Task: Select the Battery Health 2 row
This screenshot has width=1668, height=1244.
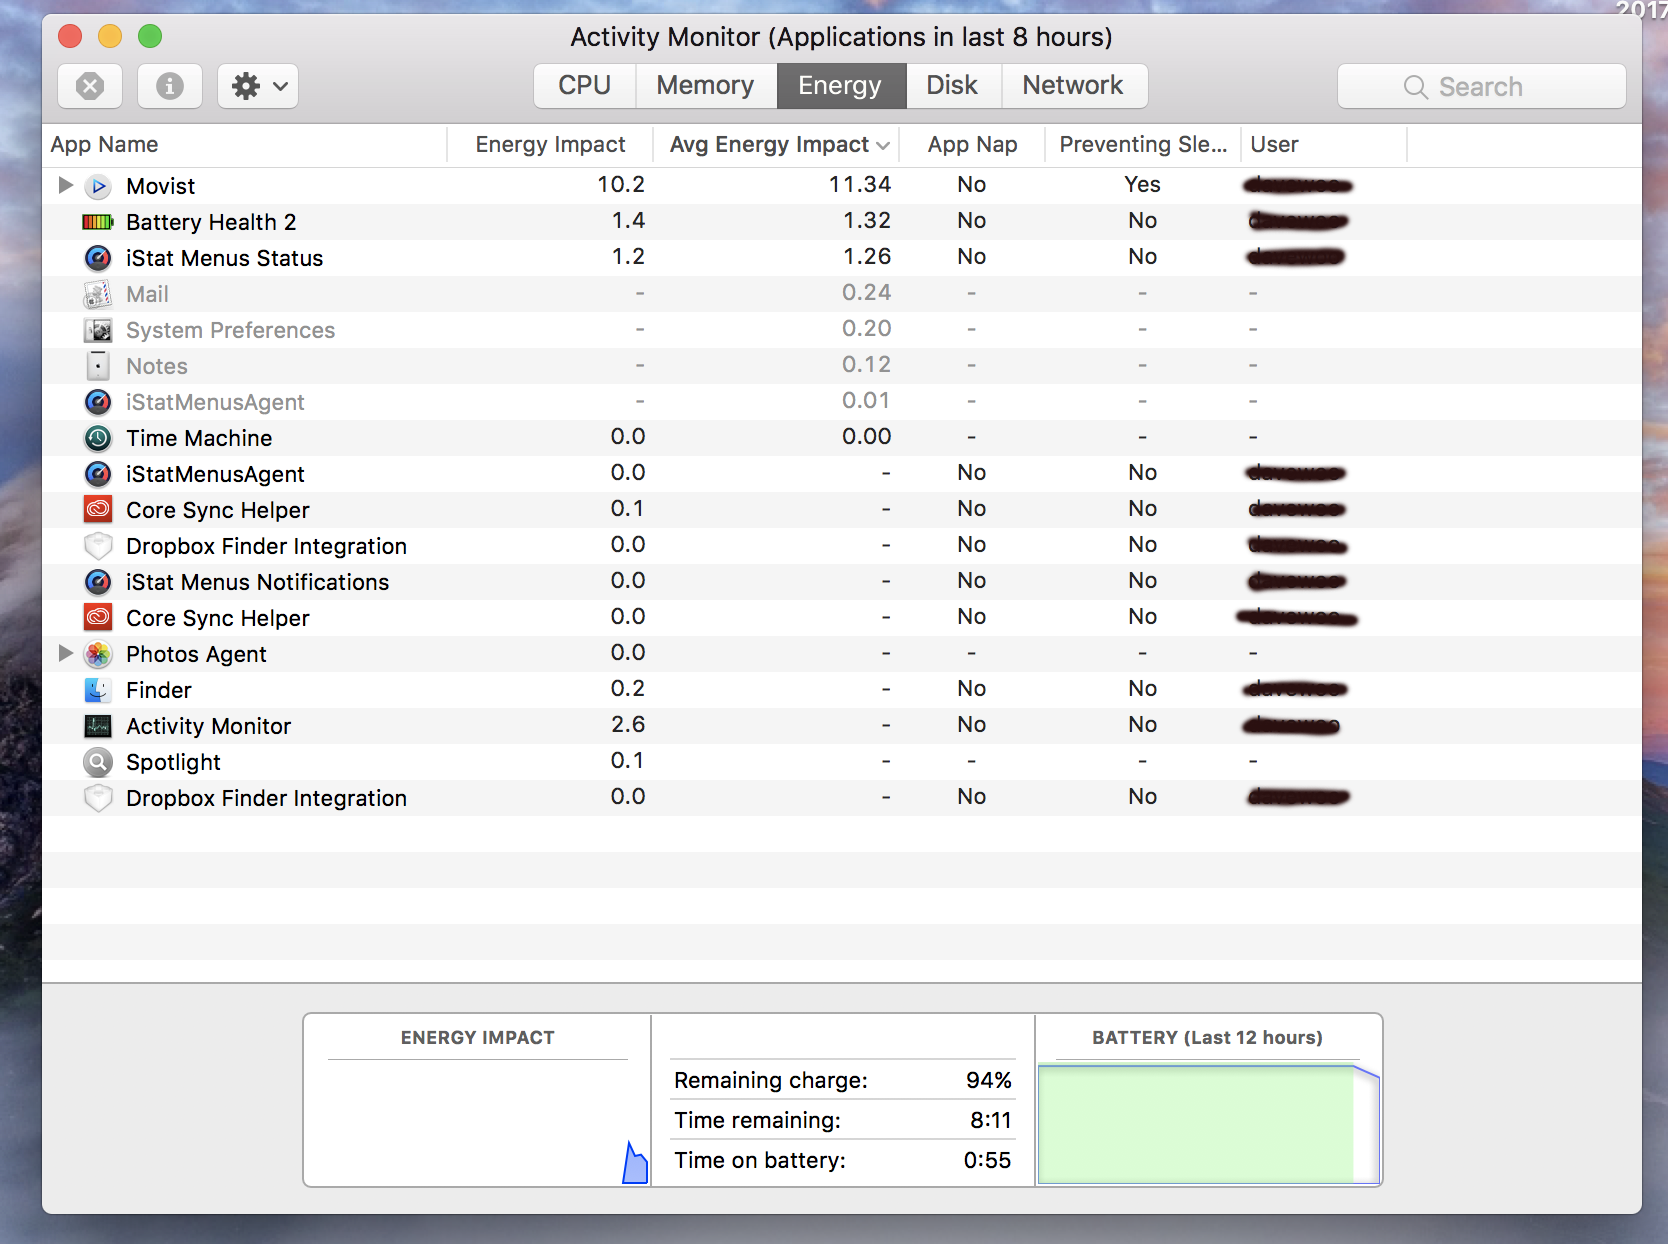Action: click(842, 222)
